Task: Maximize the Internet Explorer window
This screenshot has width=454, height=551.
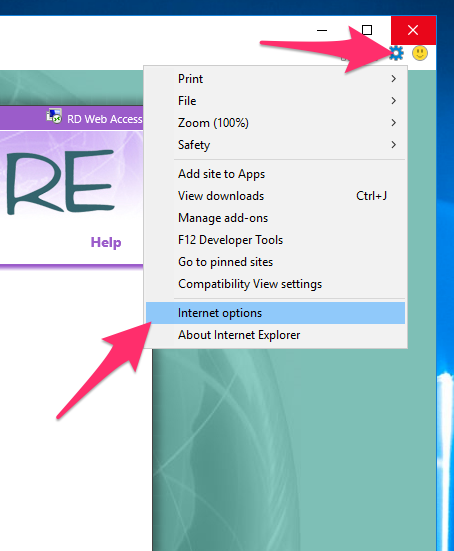Action: [367, 30]
